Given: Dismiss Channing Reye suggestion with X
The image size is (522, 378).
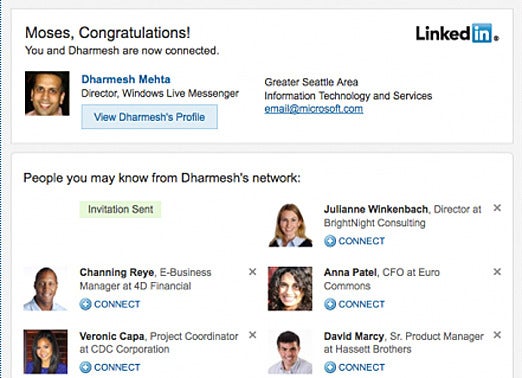Looking at the screenshot, I should (253, 272).
